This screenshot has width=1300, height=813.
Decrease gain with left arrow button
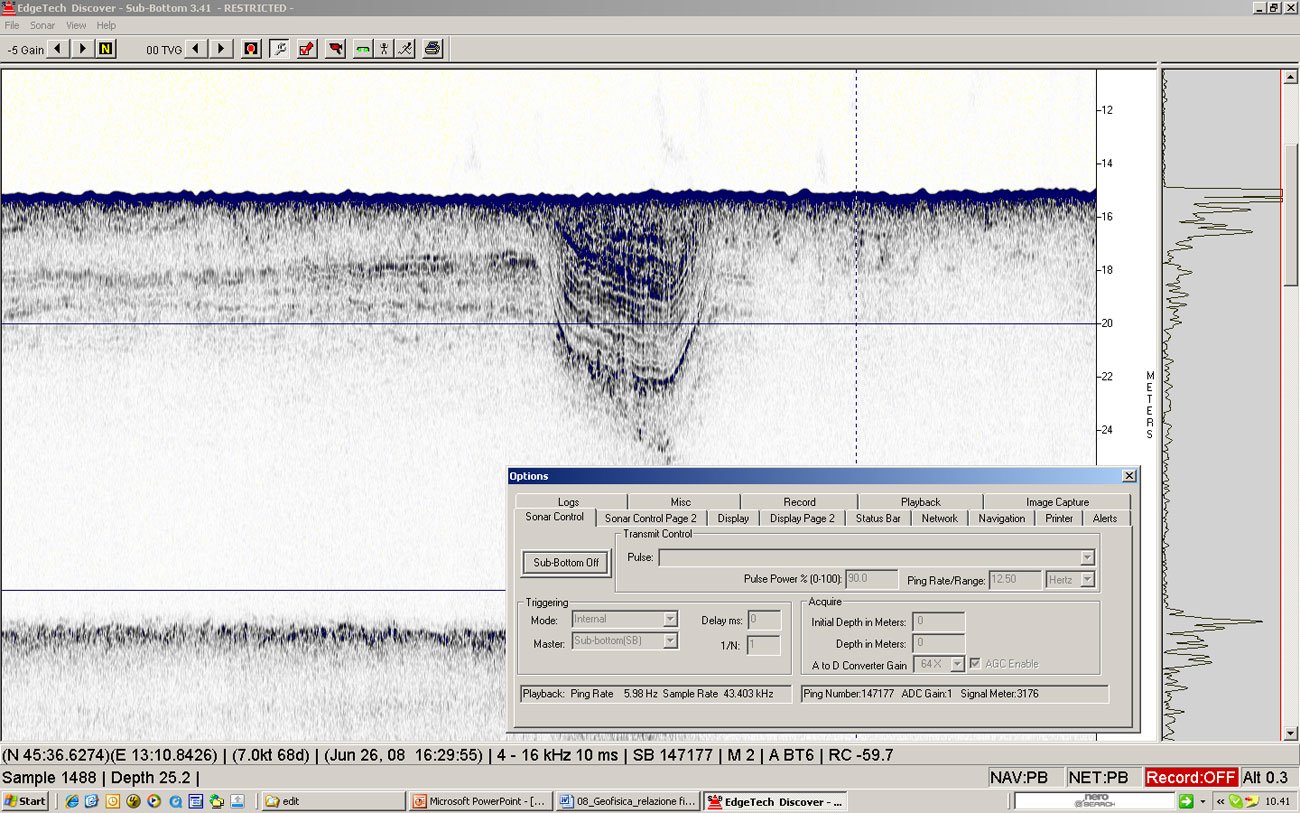pyautogui.click(x=59, y=49)
